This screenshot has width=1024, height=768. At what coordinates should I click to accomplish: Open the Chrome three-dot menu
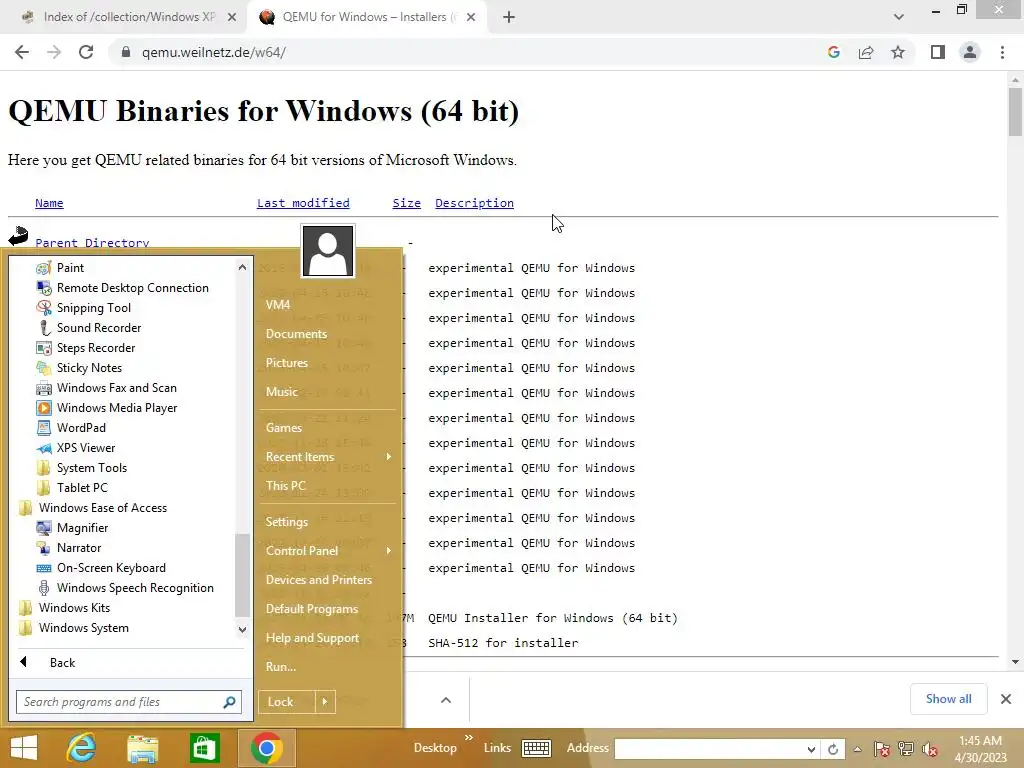(x=1002, y=52)
